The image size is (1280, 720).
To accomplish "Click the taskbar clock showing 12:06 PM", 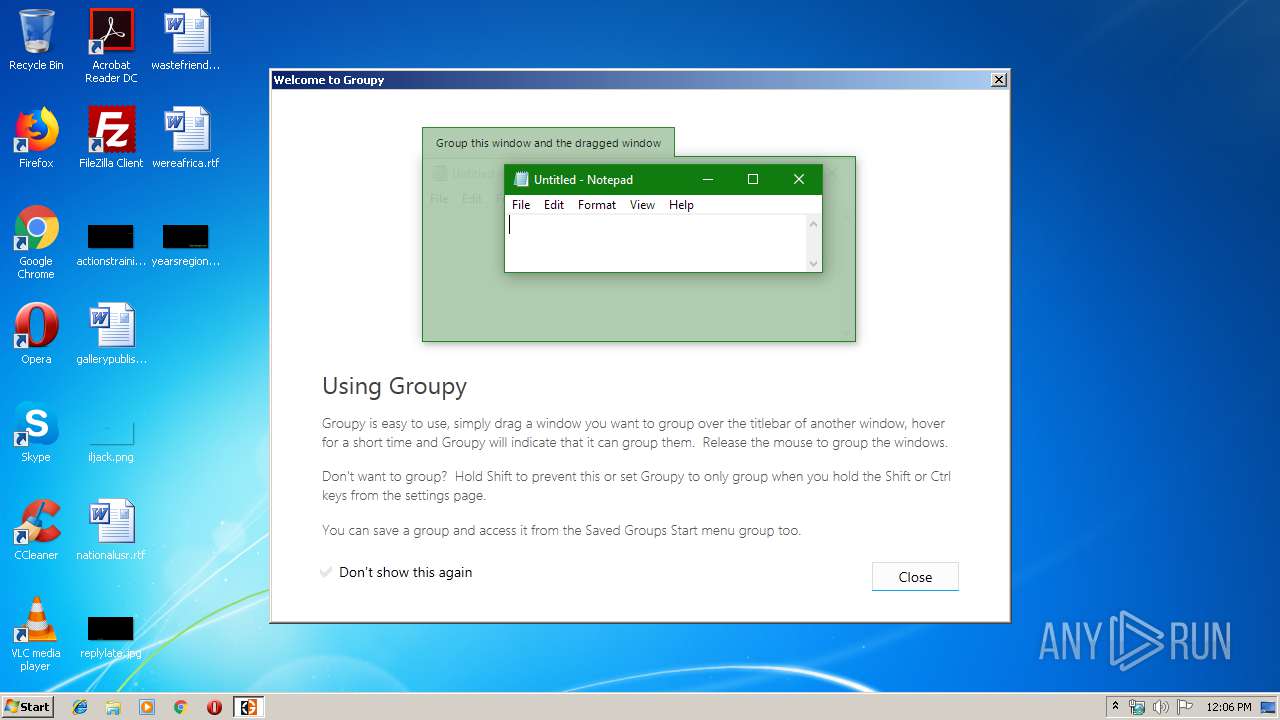I will 1229,707.
